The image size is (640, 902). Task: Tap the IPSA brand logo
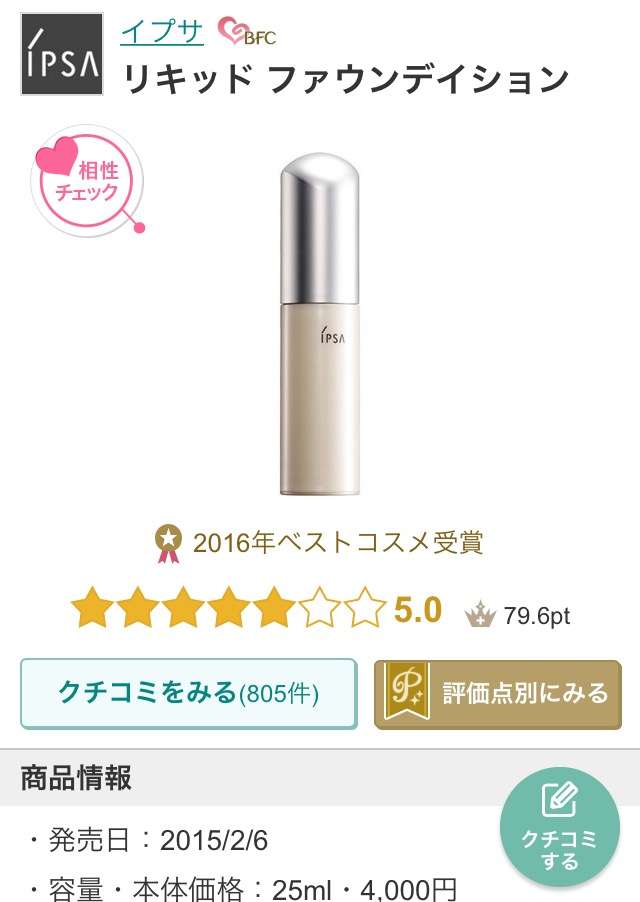coord(62,54)
